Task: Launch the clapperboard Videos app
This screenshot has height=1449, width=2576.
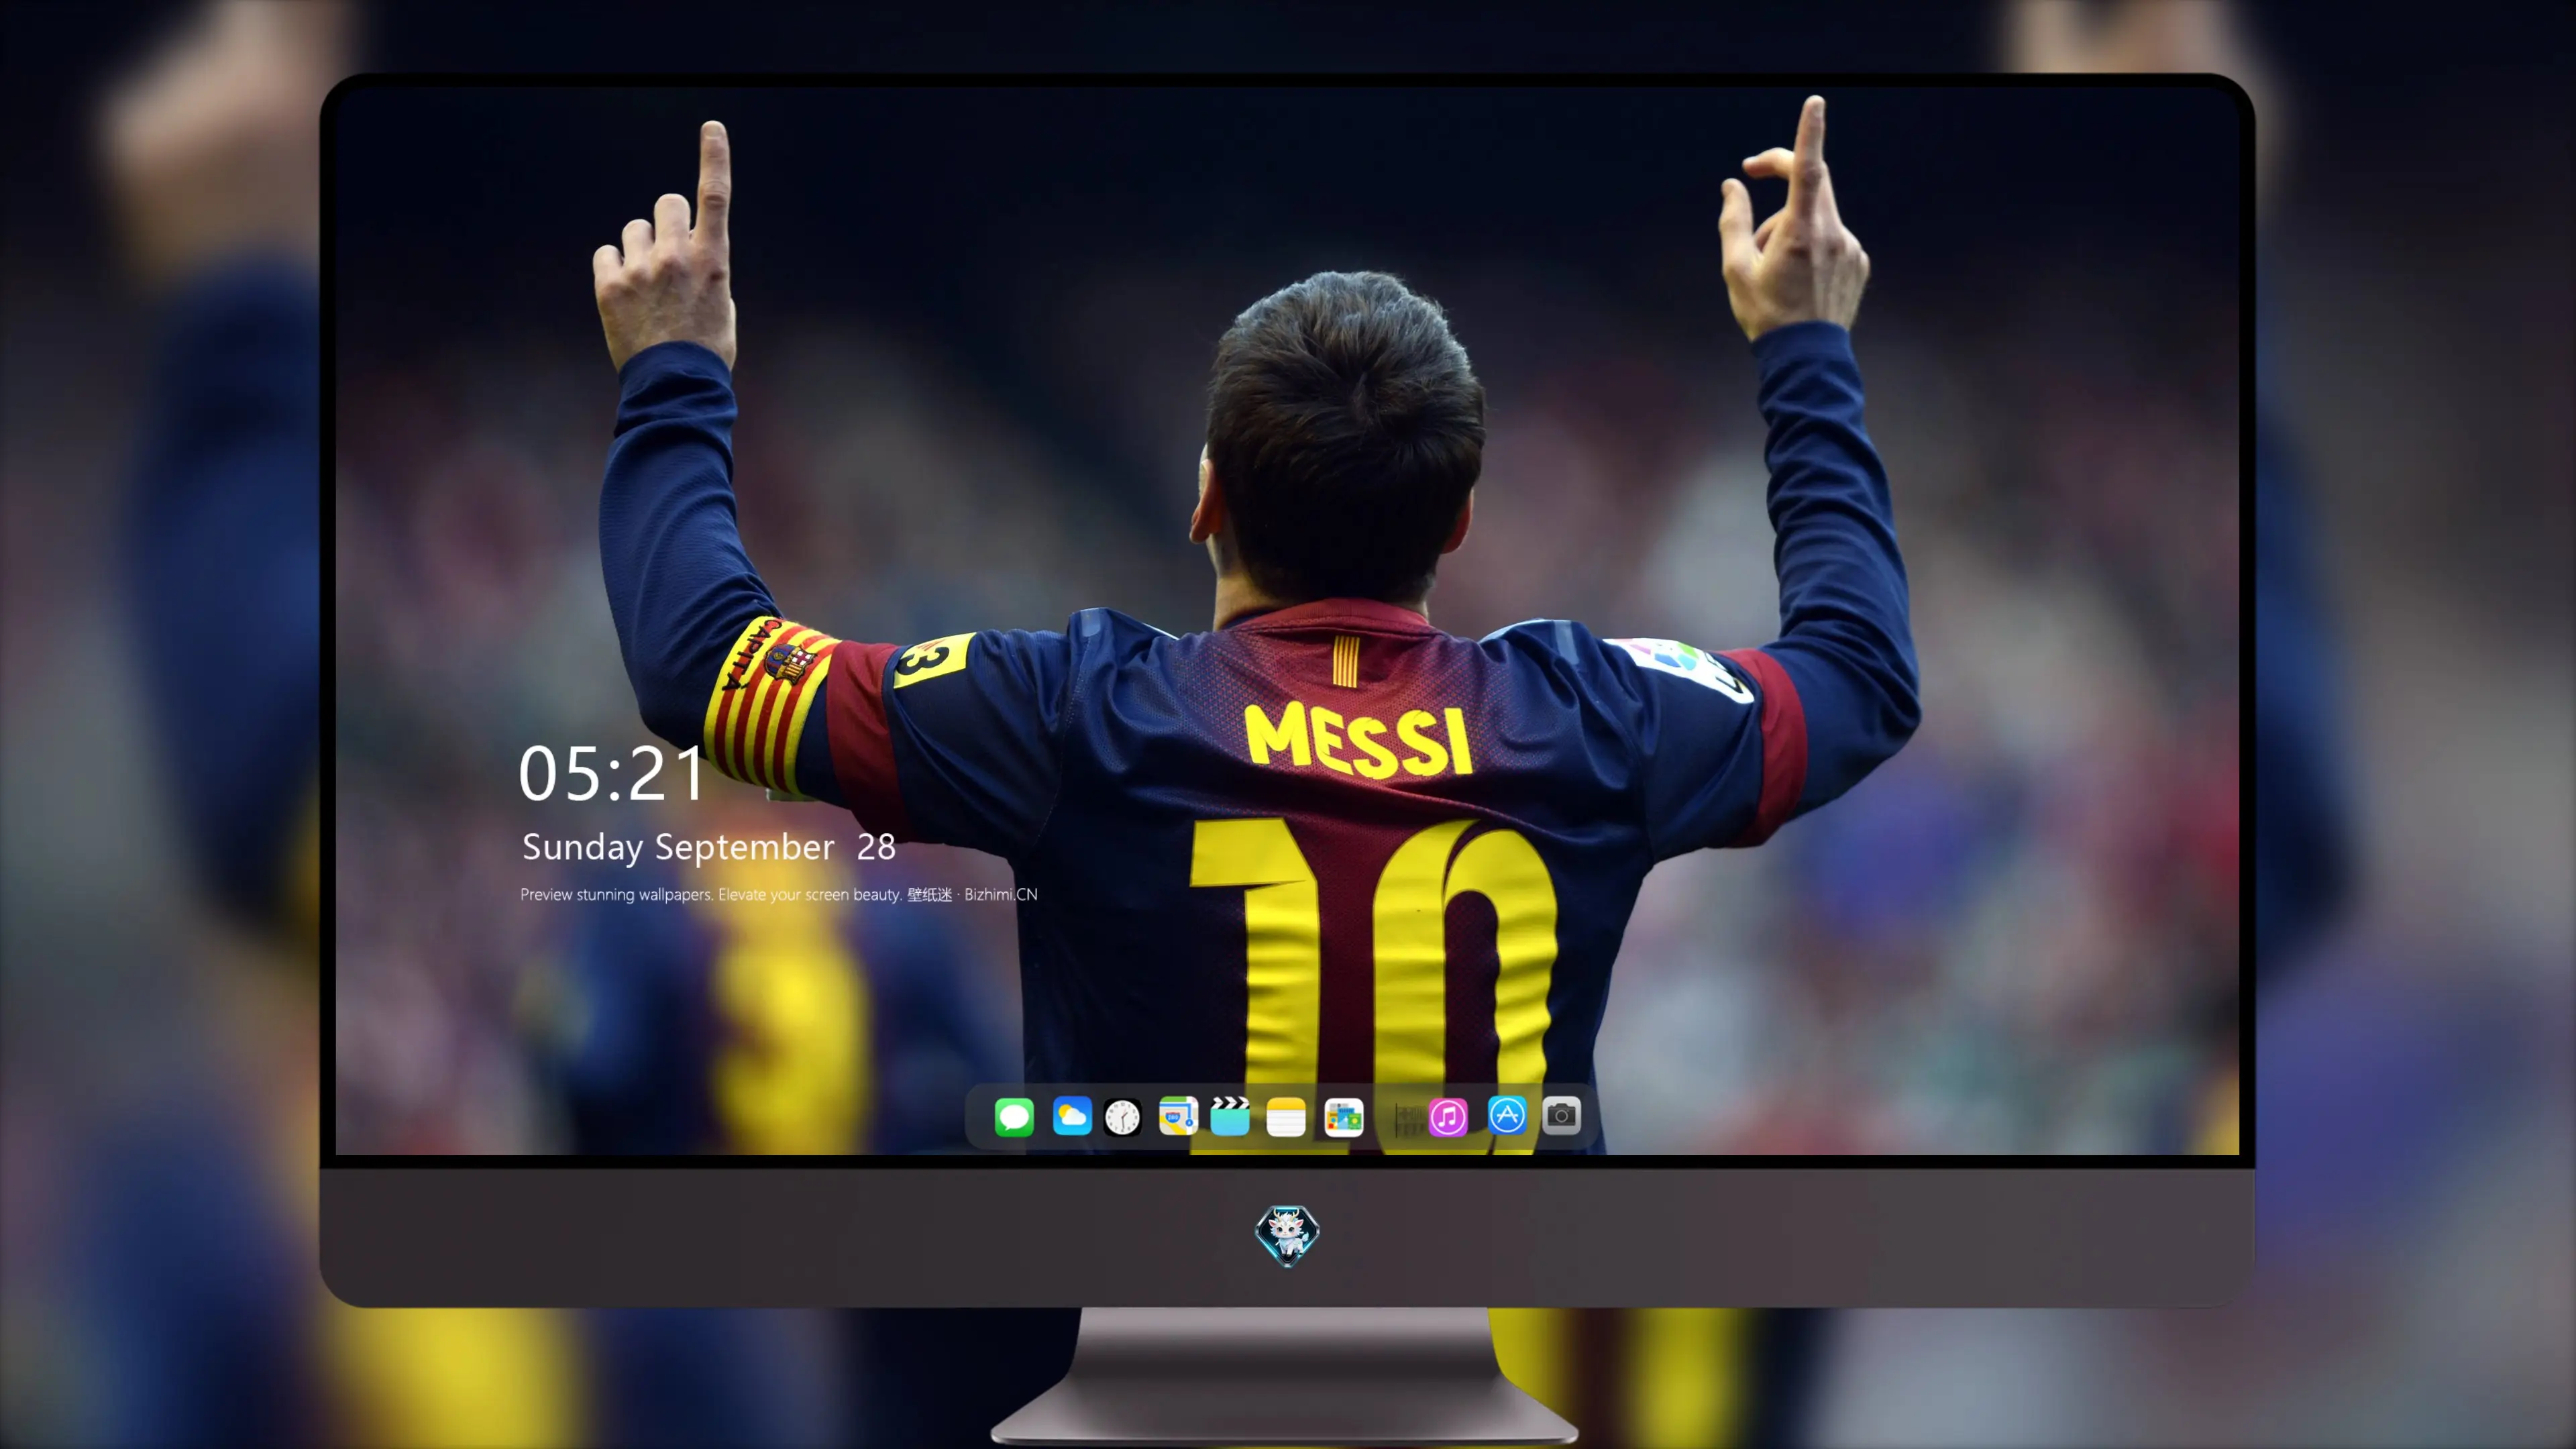Action: click(x=1230, y=1116)
